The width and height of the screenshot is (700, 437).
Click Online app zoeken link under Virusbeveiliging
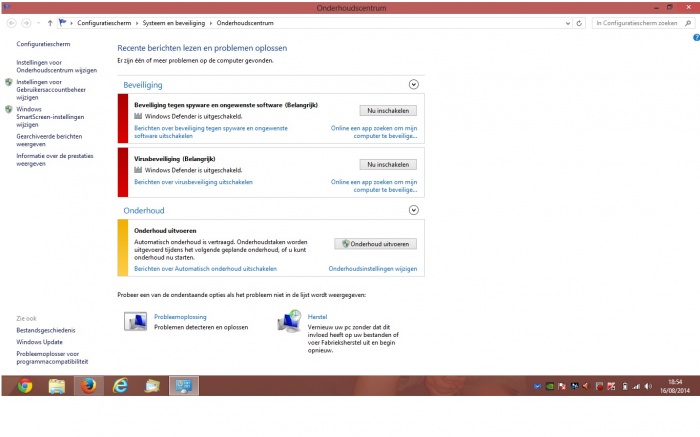(374, 186)
